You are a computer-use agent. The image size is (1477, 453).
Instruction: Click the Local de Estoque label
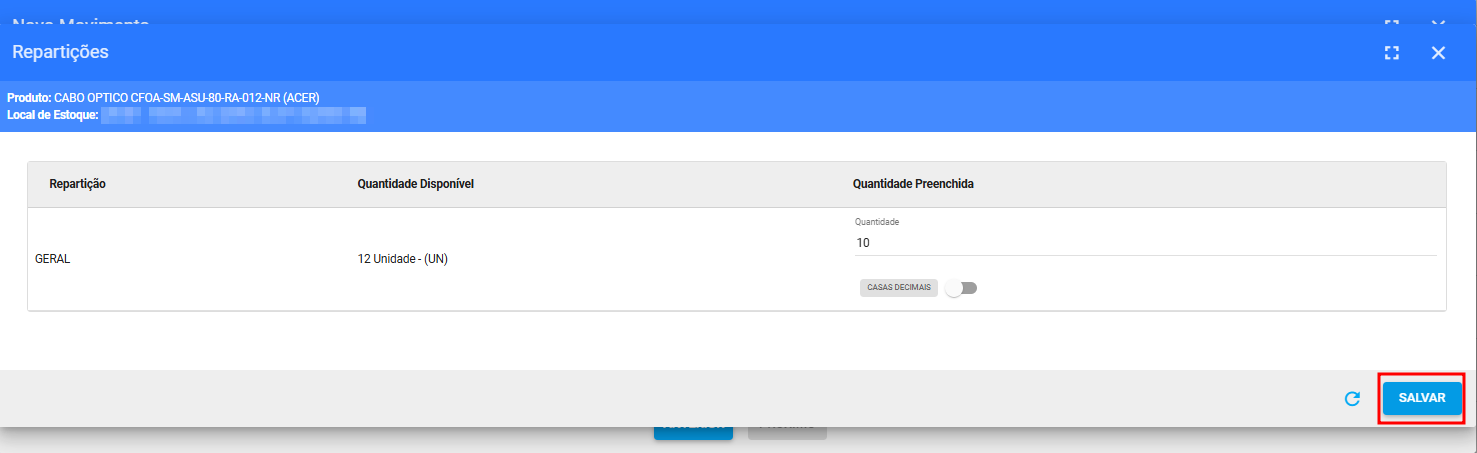[x=53, y=116]
